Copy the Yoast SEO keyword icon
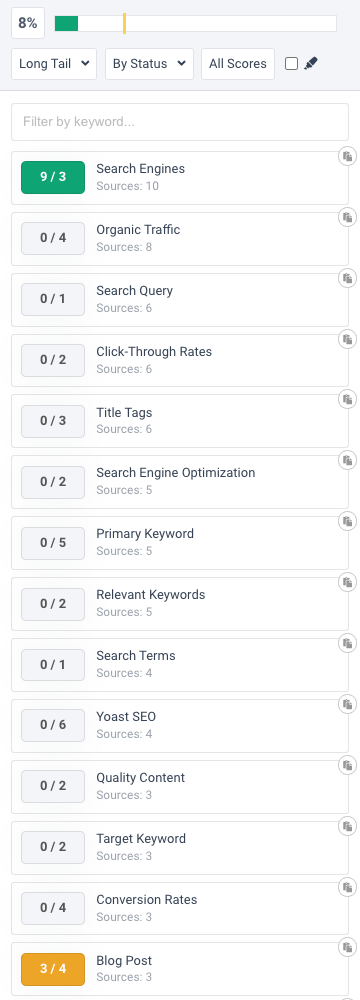Screen dimensions: 360x1000 (x=347, y=704)
